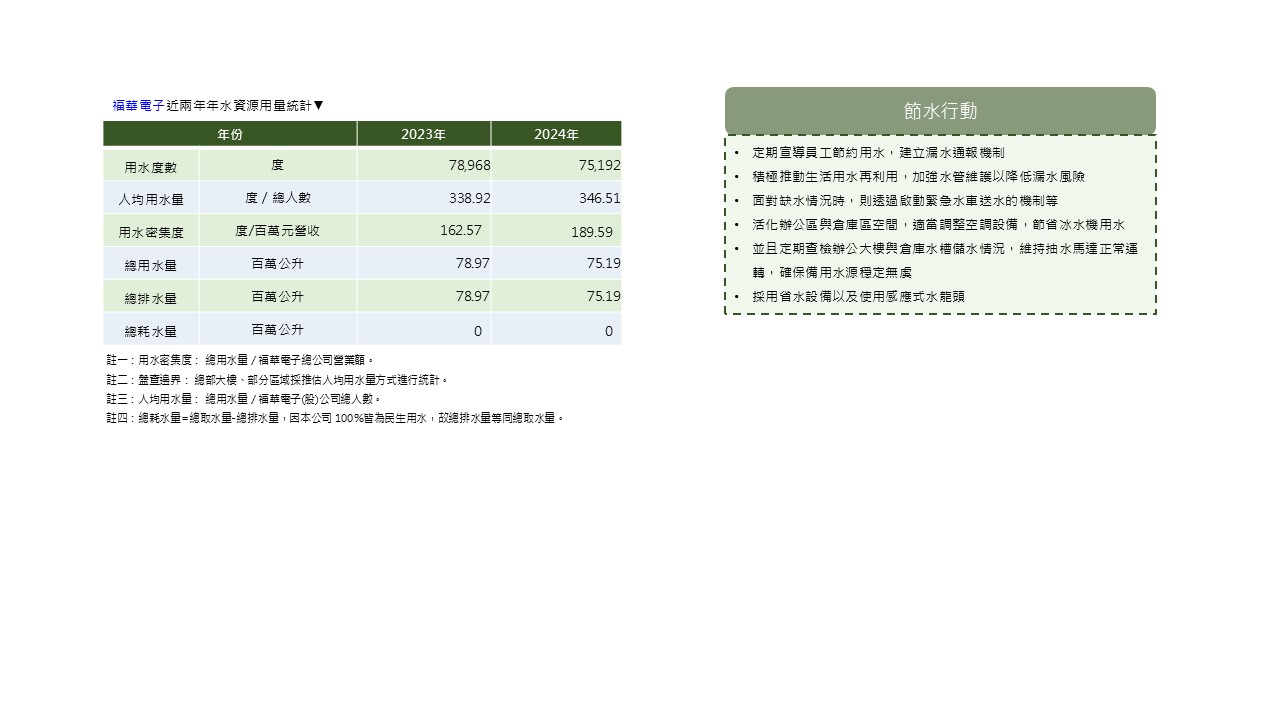This screenshot has width=1280, height=720.
Task: Select footnote 註二 about 盤查邊界
Action: 277,380
